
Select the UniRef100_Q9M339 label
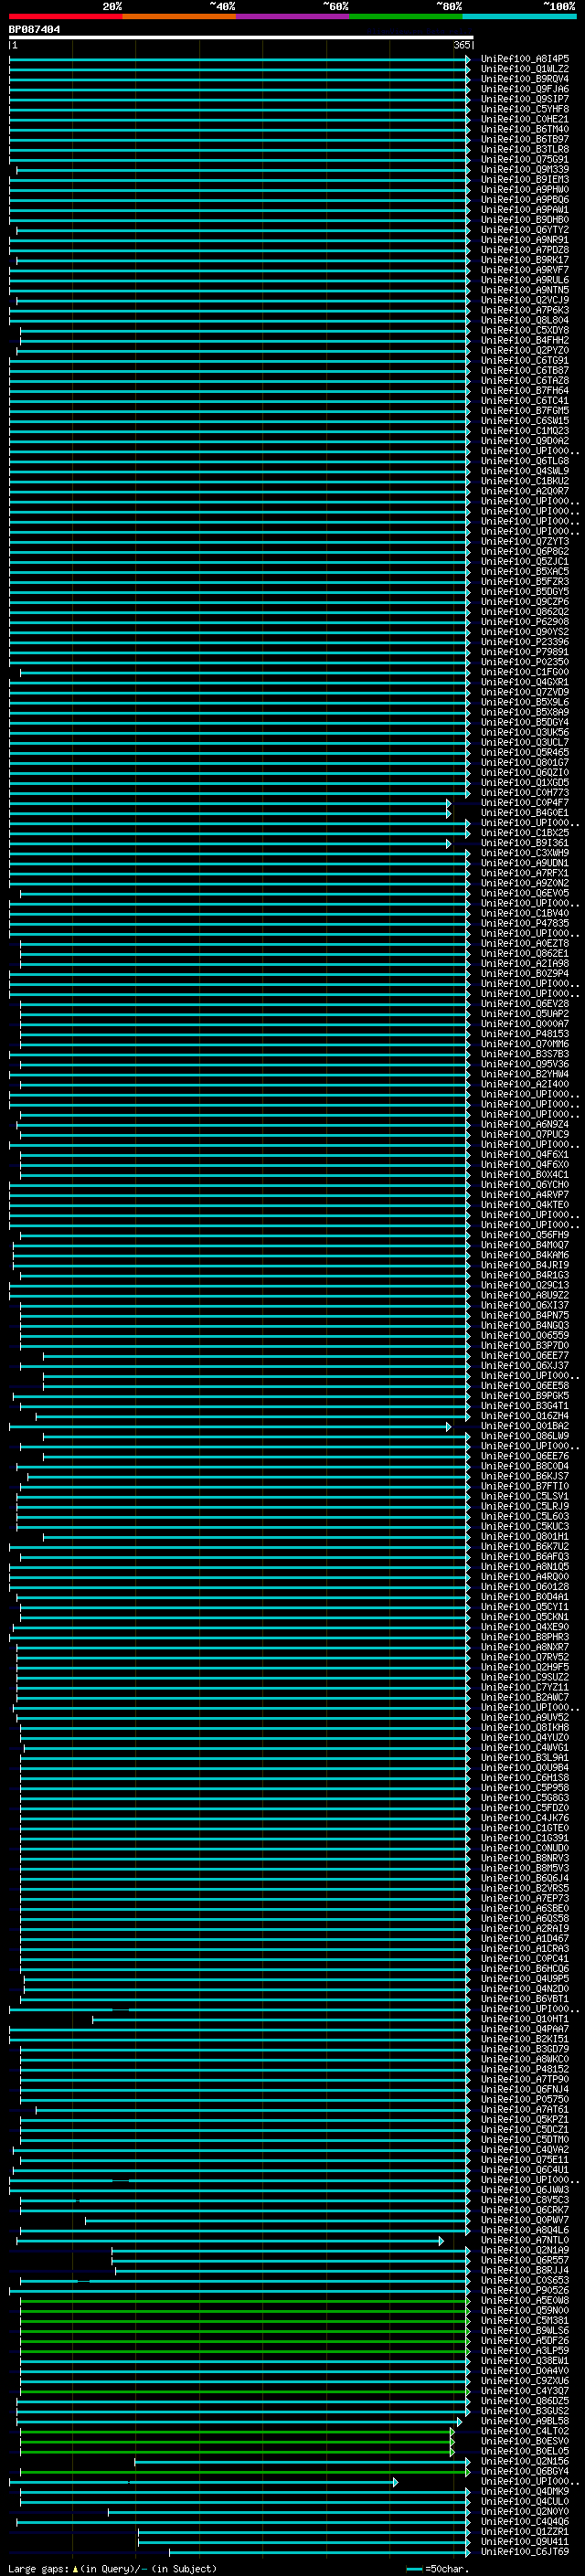click(525, 169)
